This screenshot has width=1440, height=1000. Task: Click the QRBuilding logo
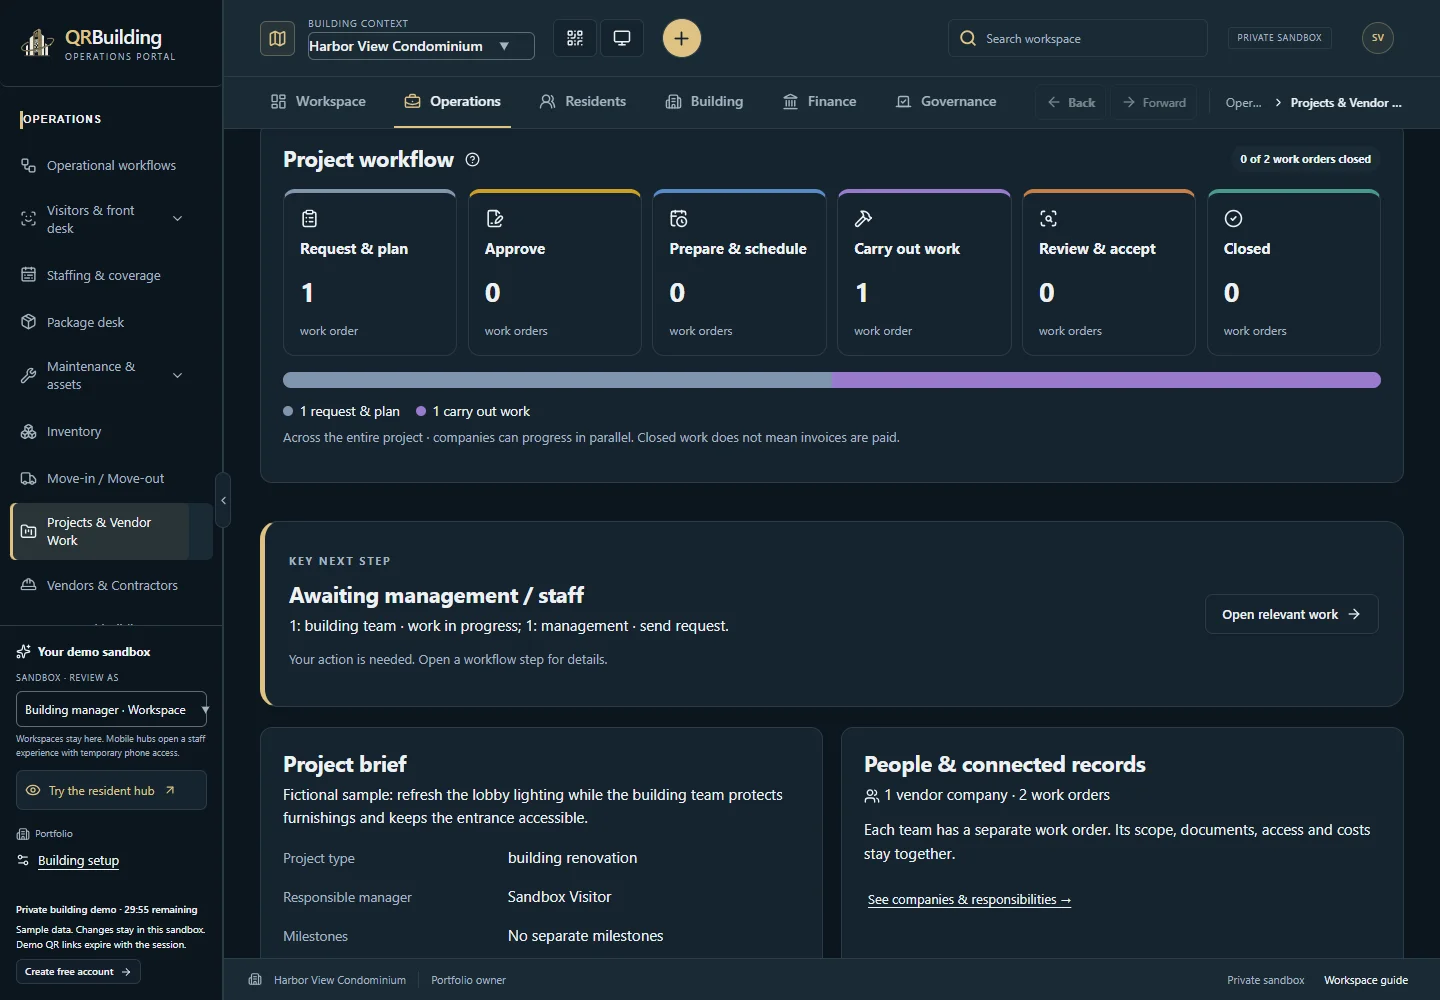(98, 43)
